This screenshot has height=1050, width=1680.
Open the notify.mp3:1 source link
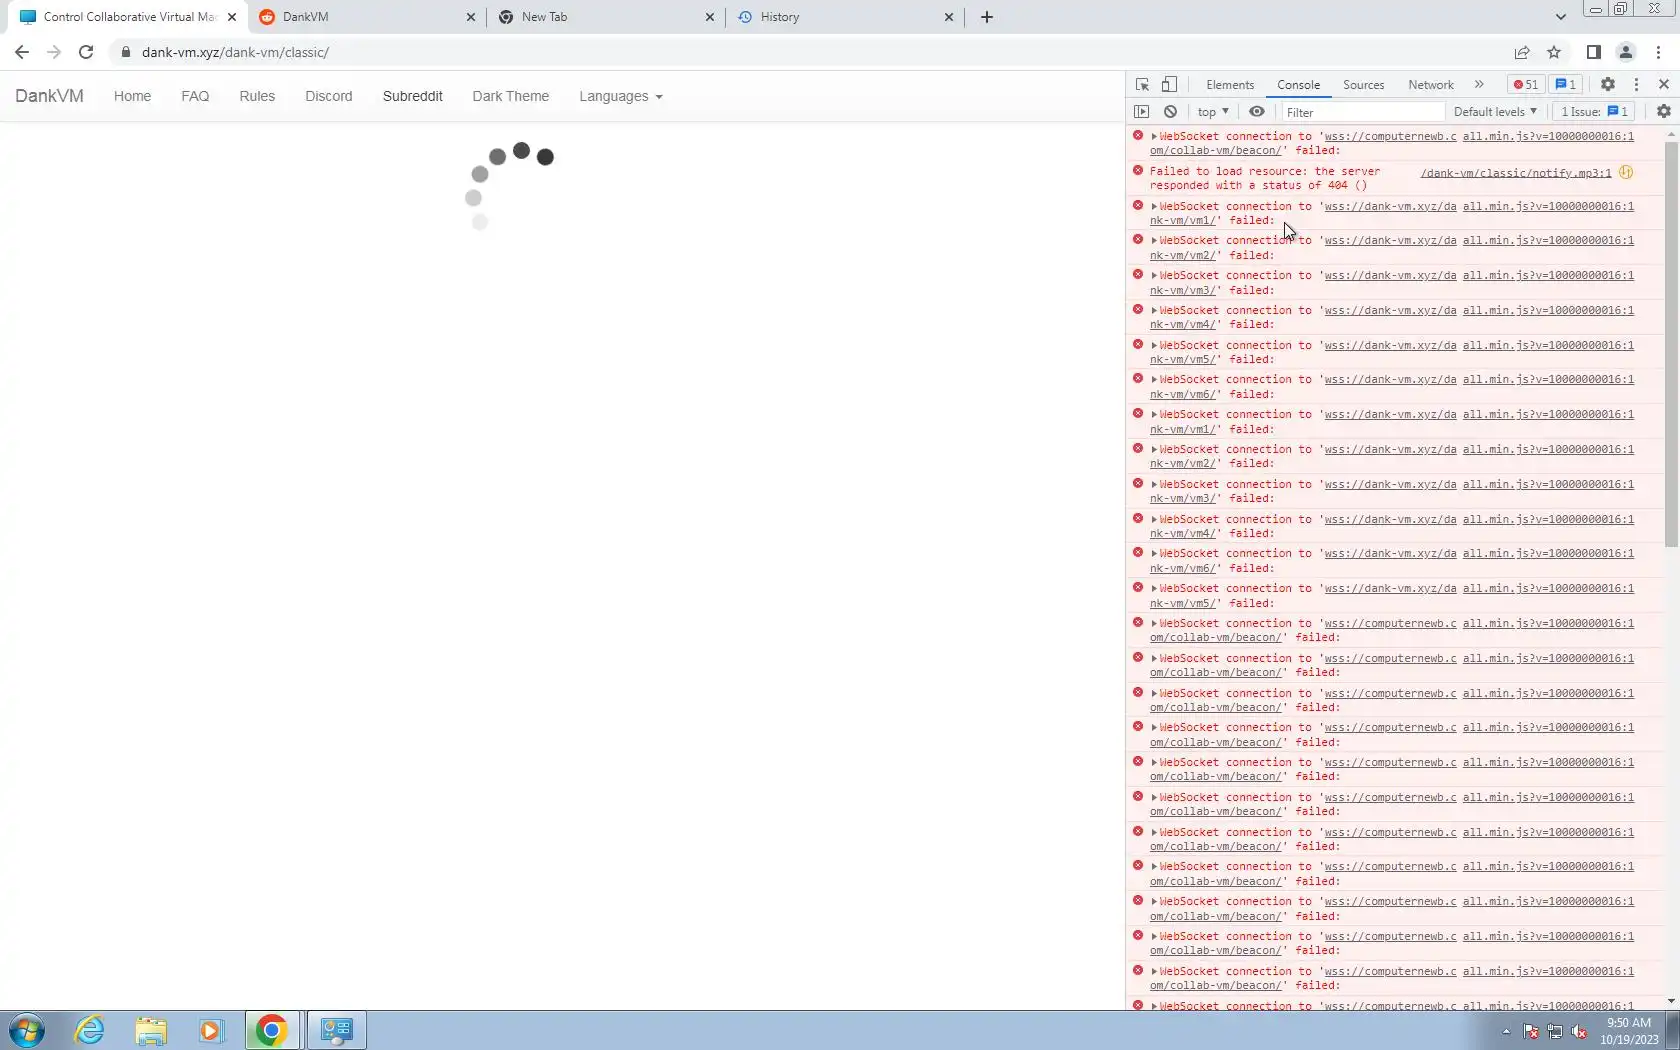coord(1516,173)
